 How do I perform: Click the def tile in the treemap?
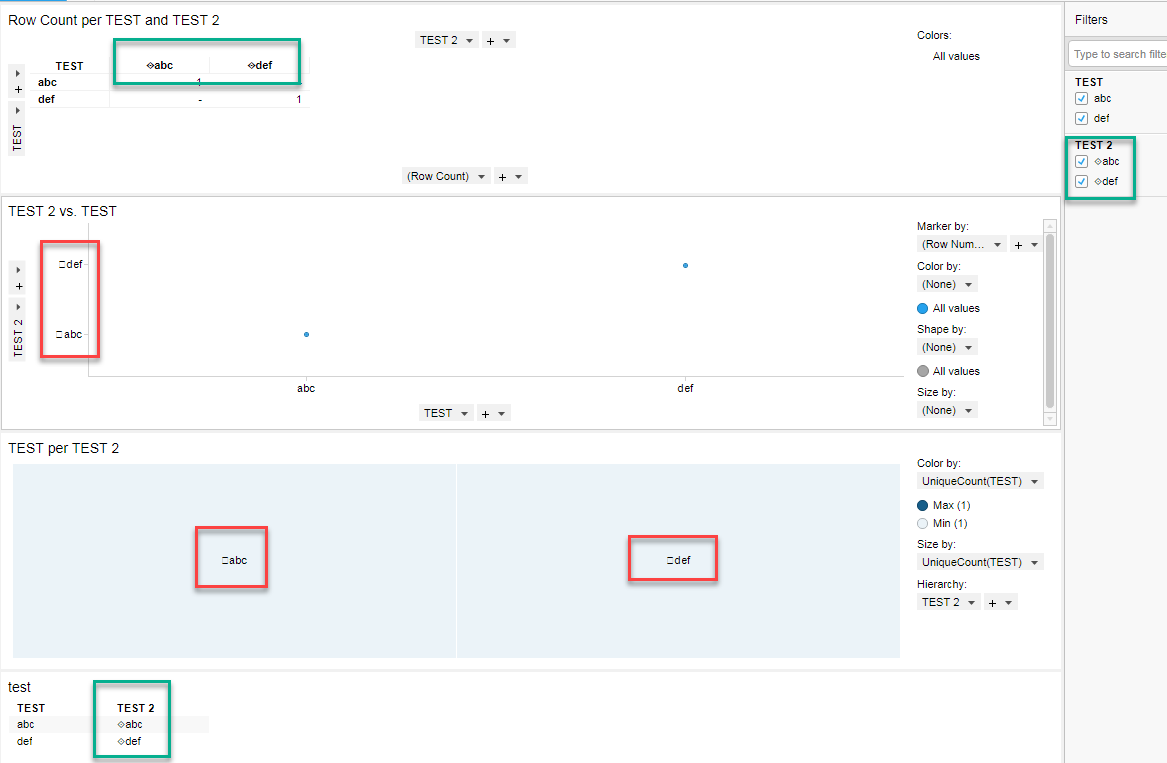tap(678, 561)
